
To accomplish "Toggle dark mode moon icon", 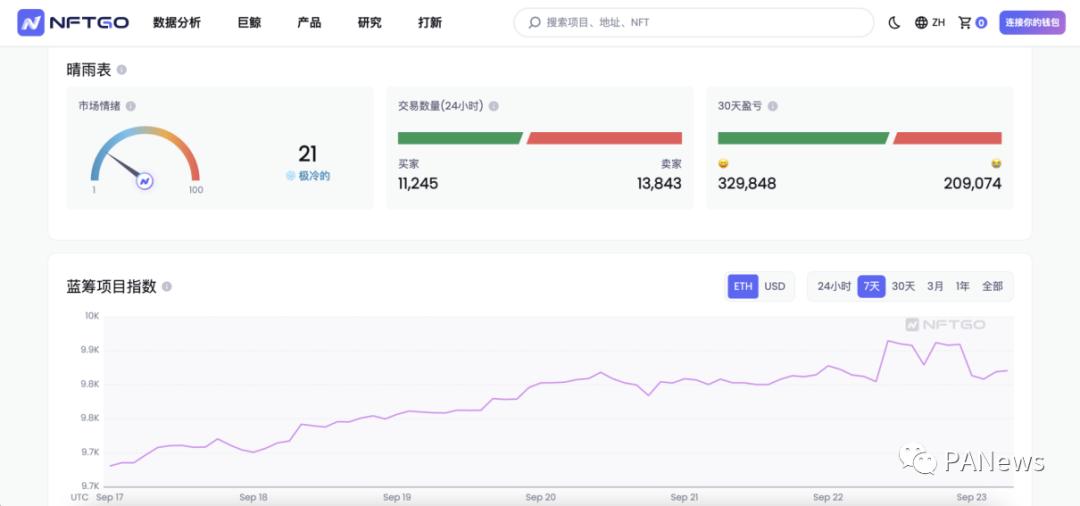I will point(894,22).
